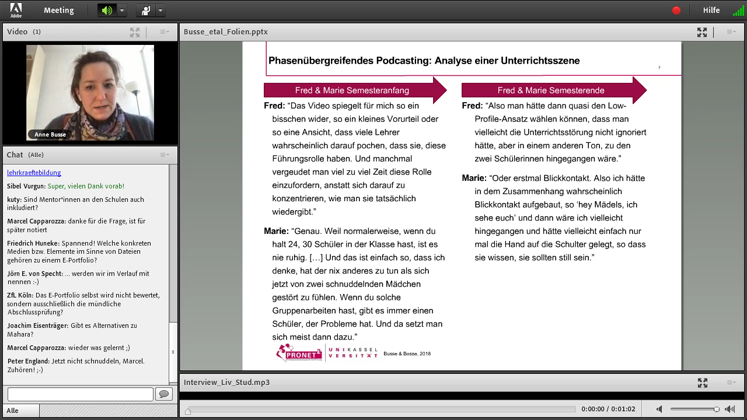This screenshot has height=420, width=747.
Task: Make the Busse_etal_Folien.pptx pod fullscreen
Action: pos(702,32)
